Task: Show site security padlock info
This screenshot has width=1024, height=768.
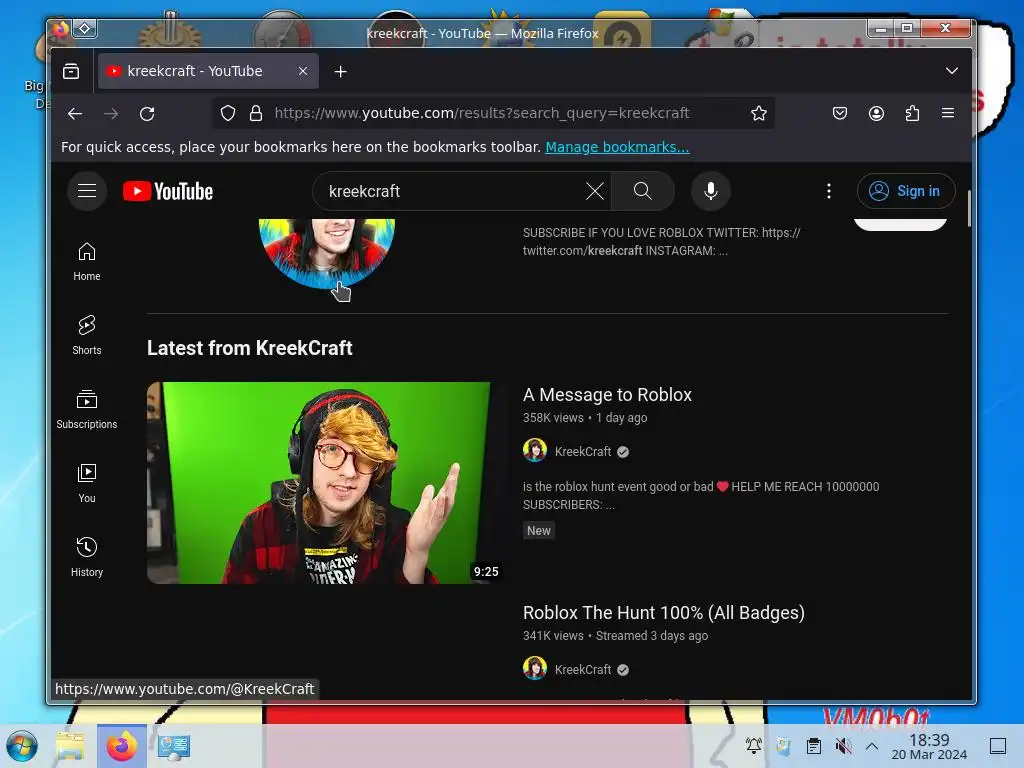Action: (x=256, y=114)
